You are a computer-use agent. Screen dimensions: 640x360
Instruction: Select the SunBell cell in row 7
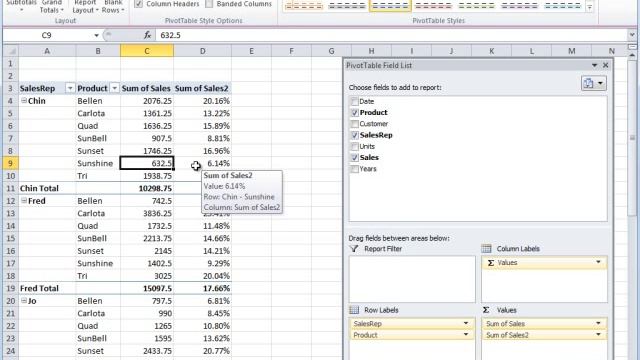pos(98,138)
